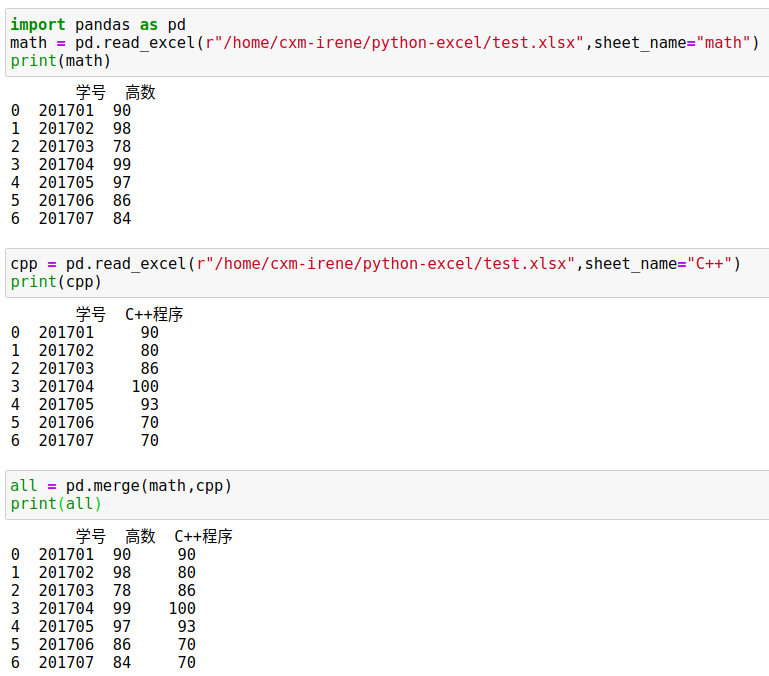Click sheet_name="math" argument in first cell
The height and width of the screenshot is (676, 769).
(x=672, y=43)
